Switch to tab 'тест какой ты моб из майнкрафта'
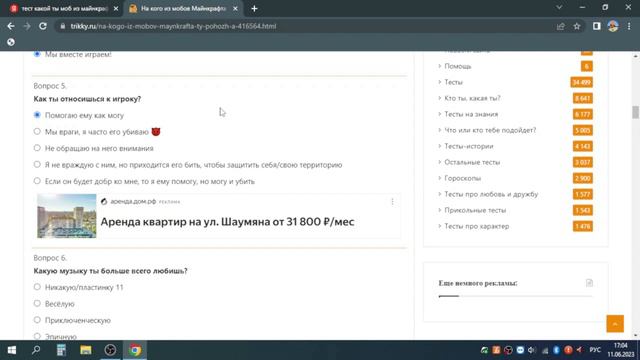 point(63,9)
